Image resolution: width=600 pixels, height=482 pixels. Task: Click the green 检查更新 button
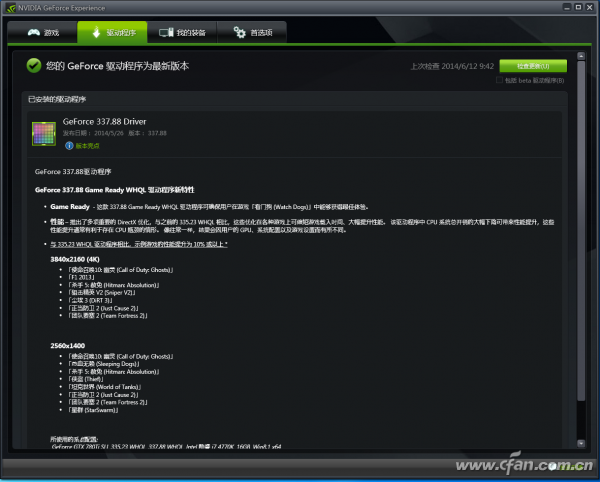click(533, 66)
